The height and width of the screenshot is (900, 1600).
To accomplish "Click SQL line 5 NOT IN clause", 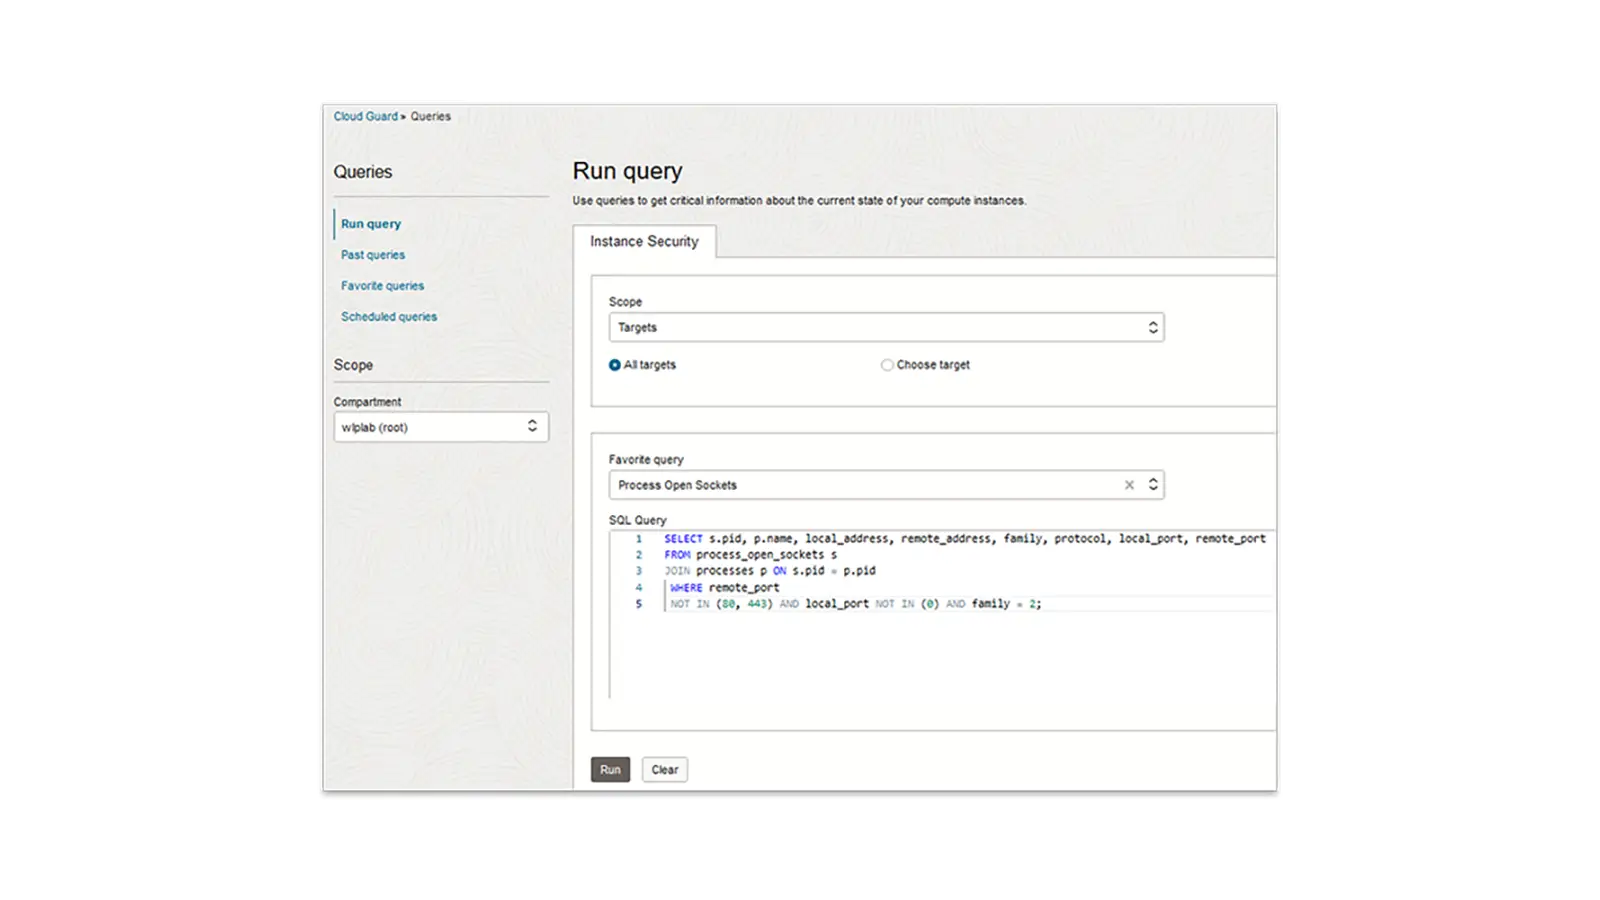I will [856, 604].
